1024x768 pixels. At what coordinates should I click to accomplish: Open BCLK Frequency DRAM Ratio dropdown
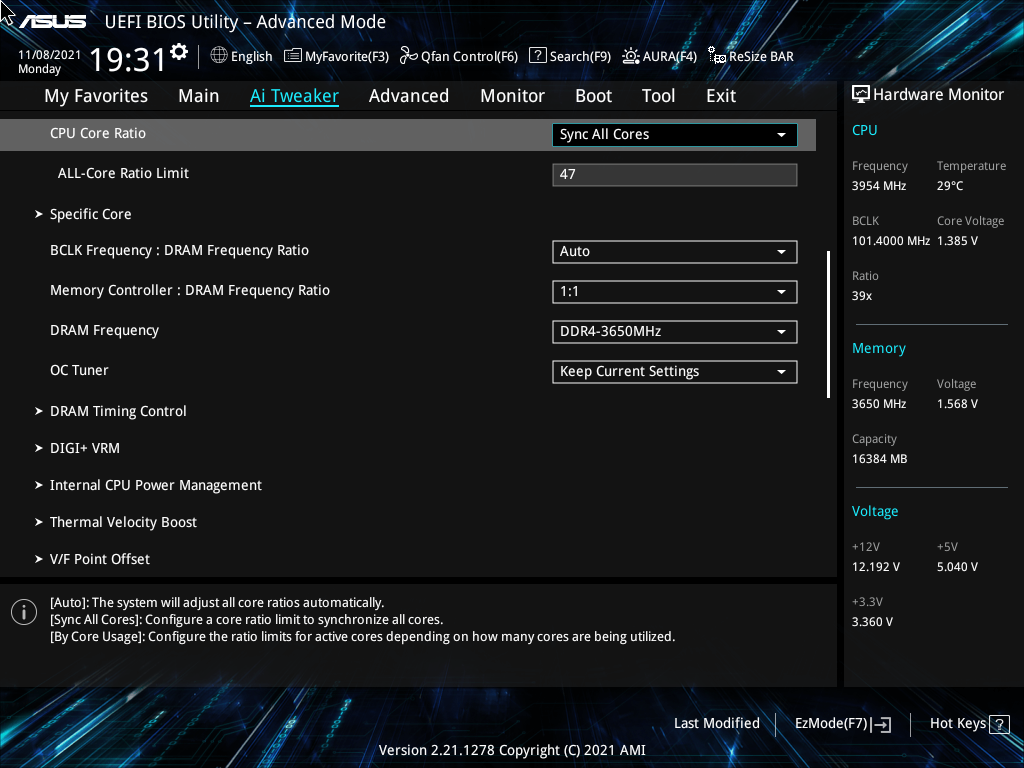click(x=675, y=252)
